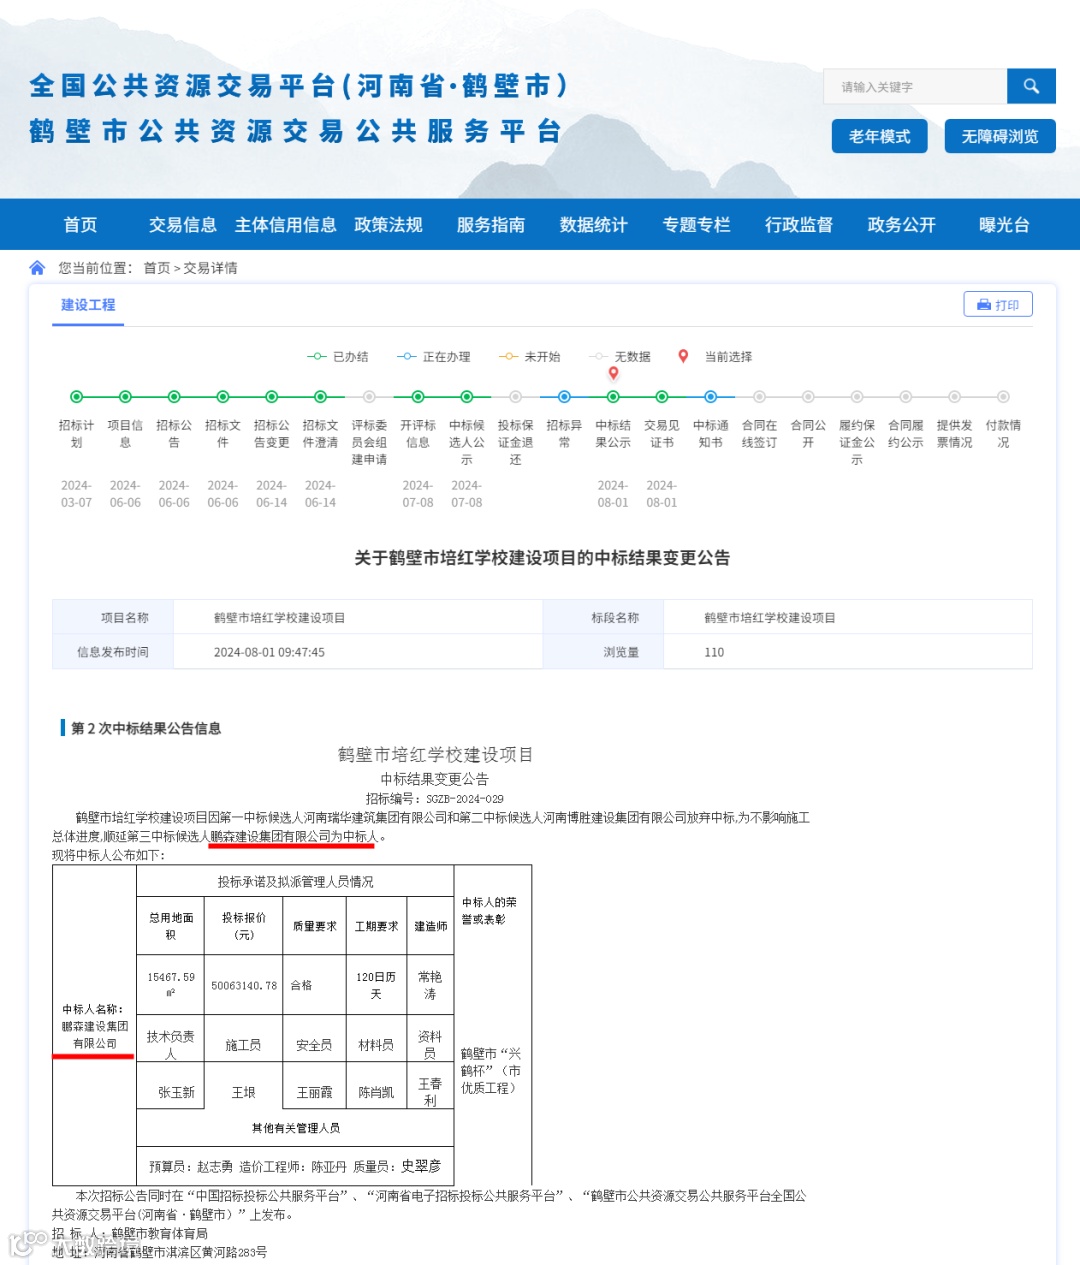
Task: Click 招标人:鹤壁市教育体育局 text
Action: tap(130, 1233)
